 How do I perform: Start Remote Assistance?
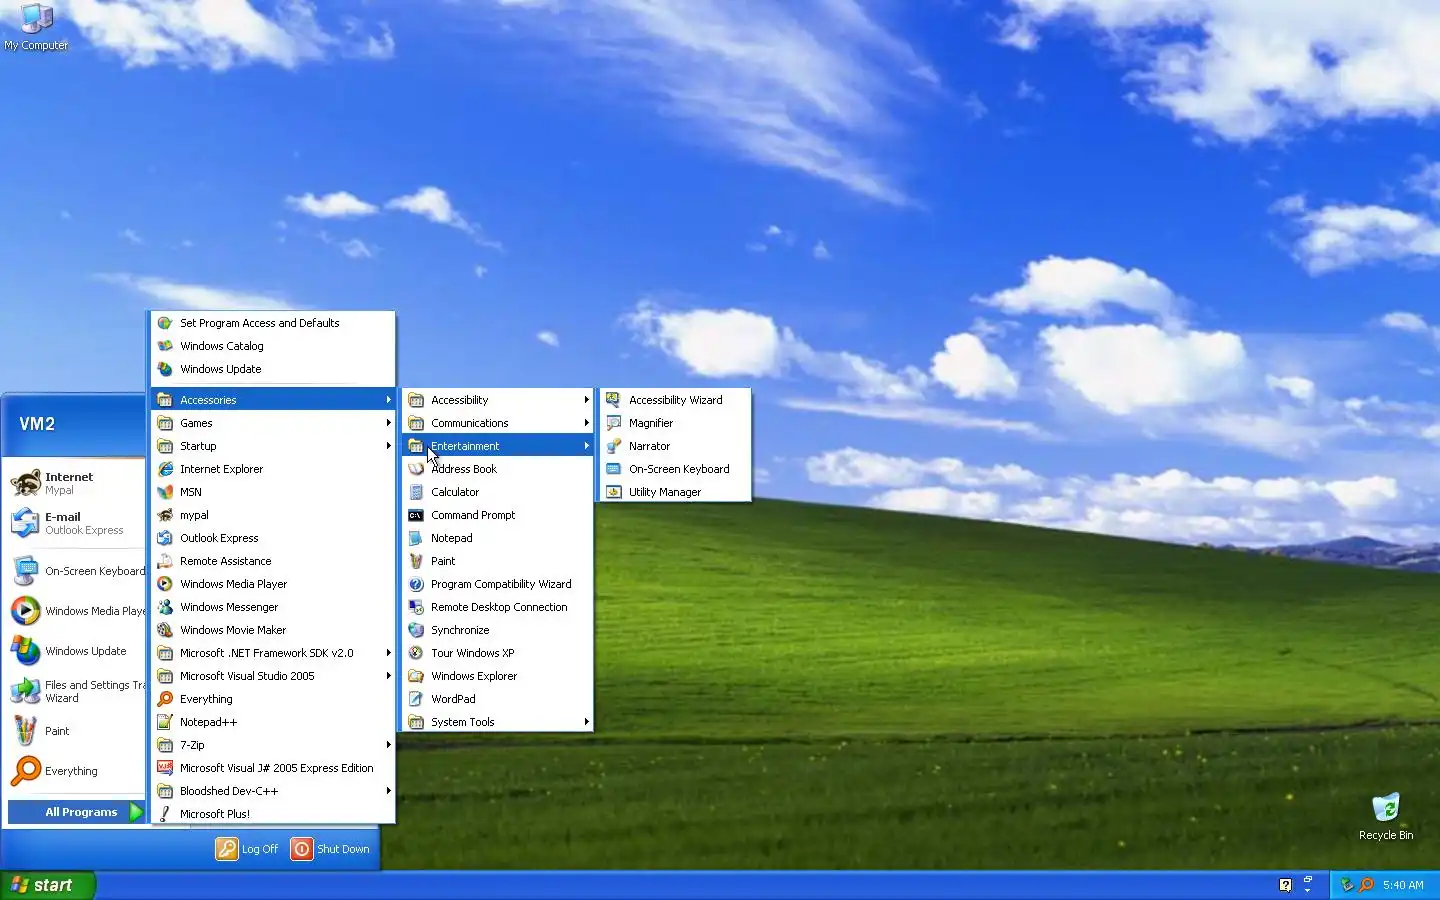click(273, 561)
